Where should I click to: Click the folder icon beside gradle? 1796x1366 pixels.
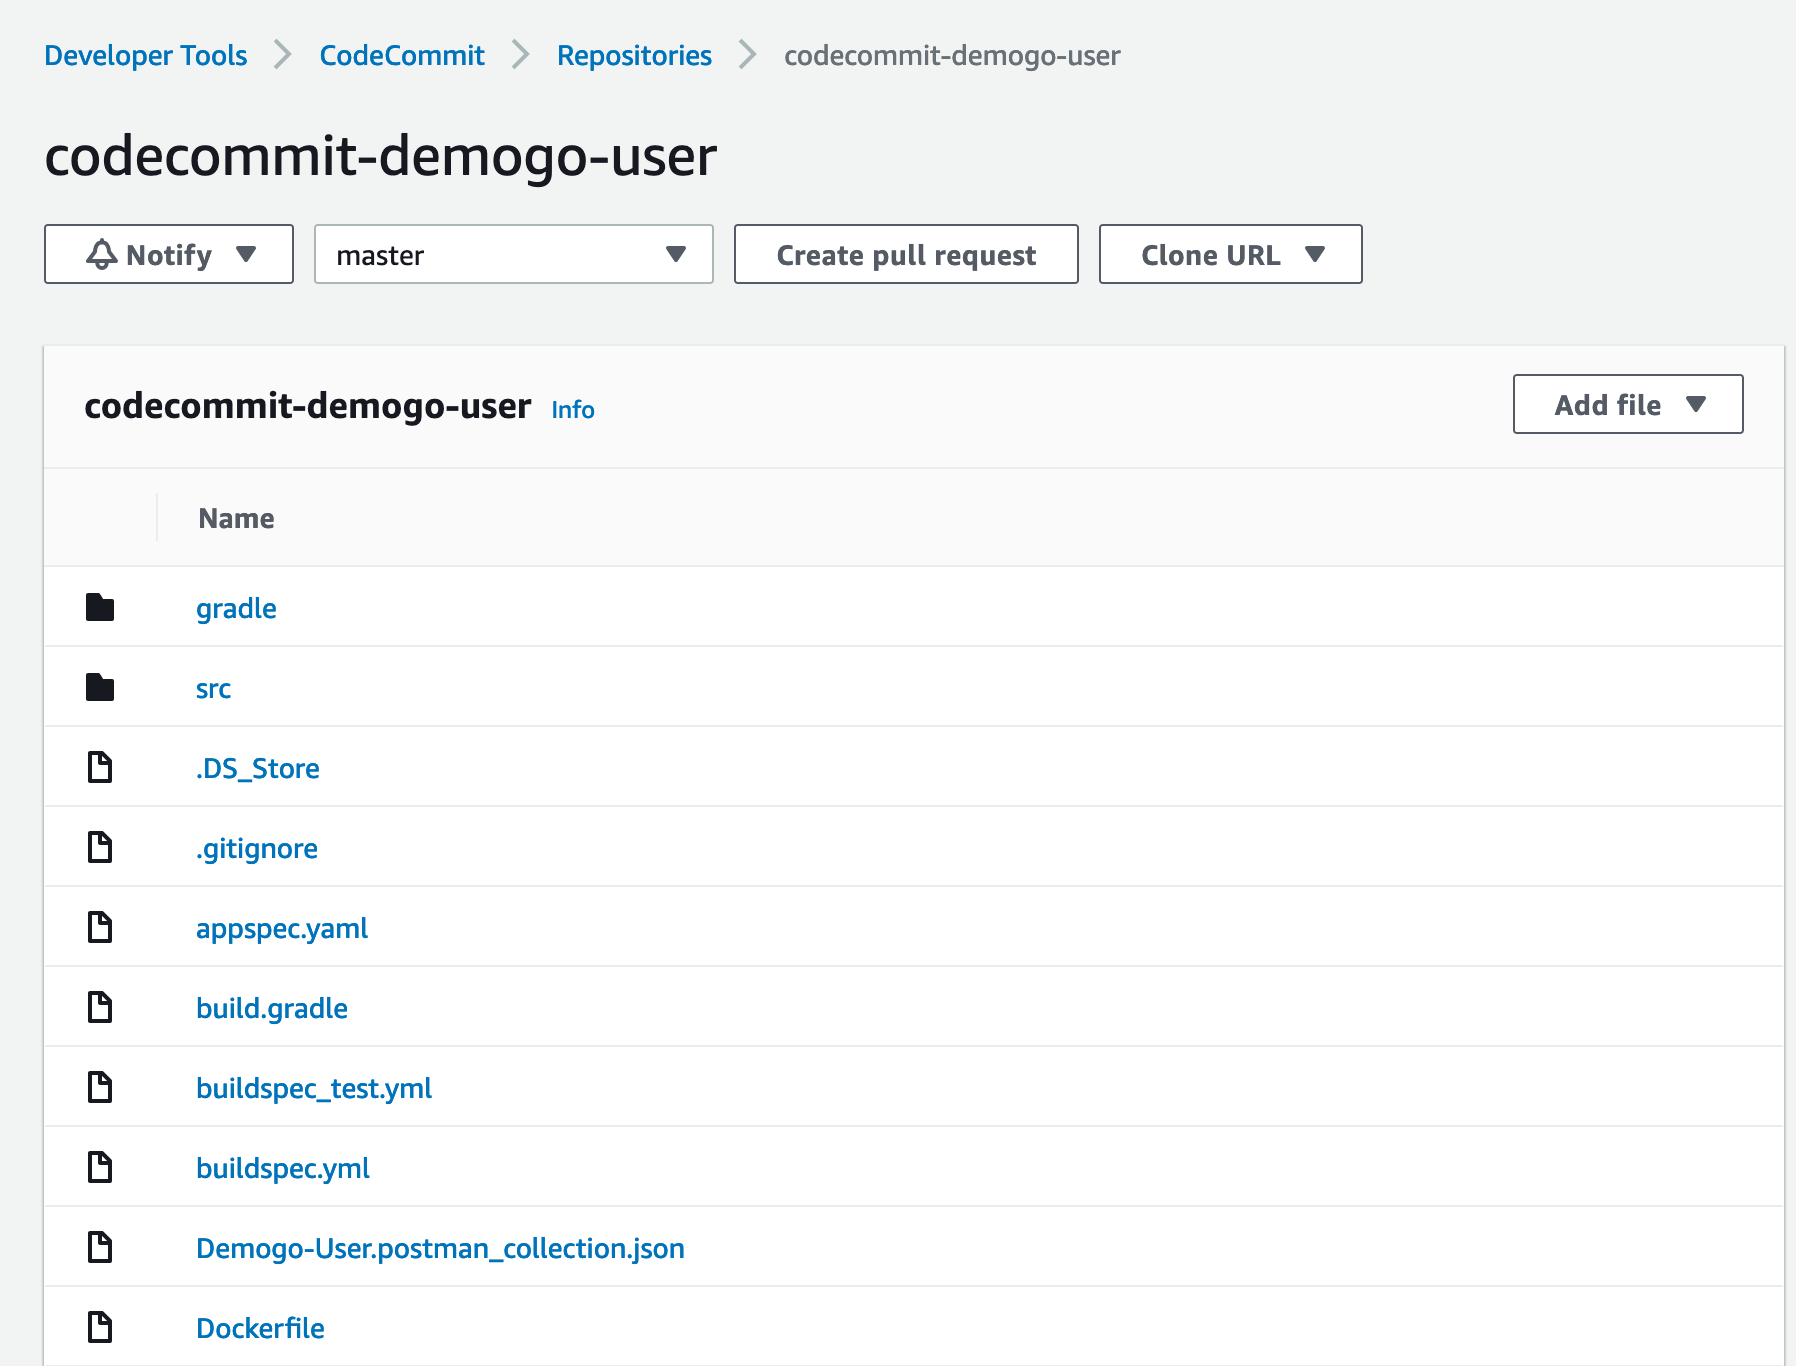[100, 607]
